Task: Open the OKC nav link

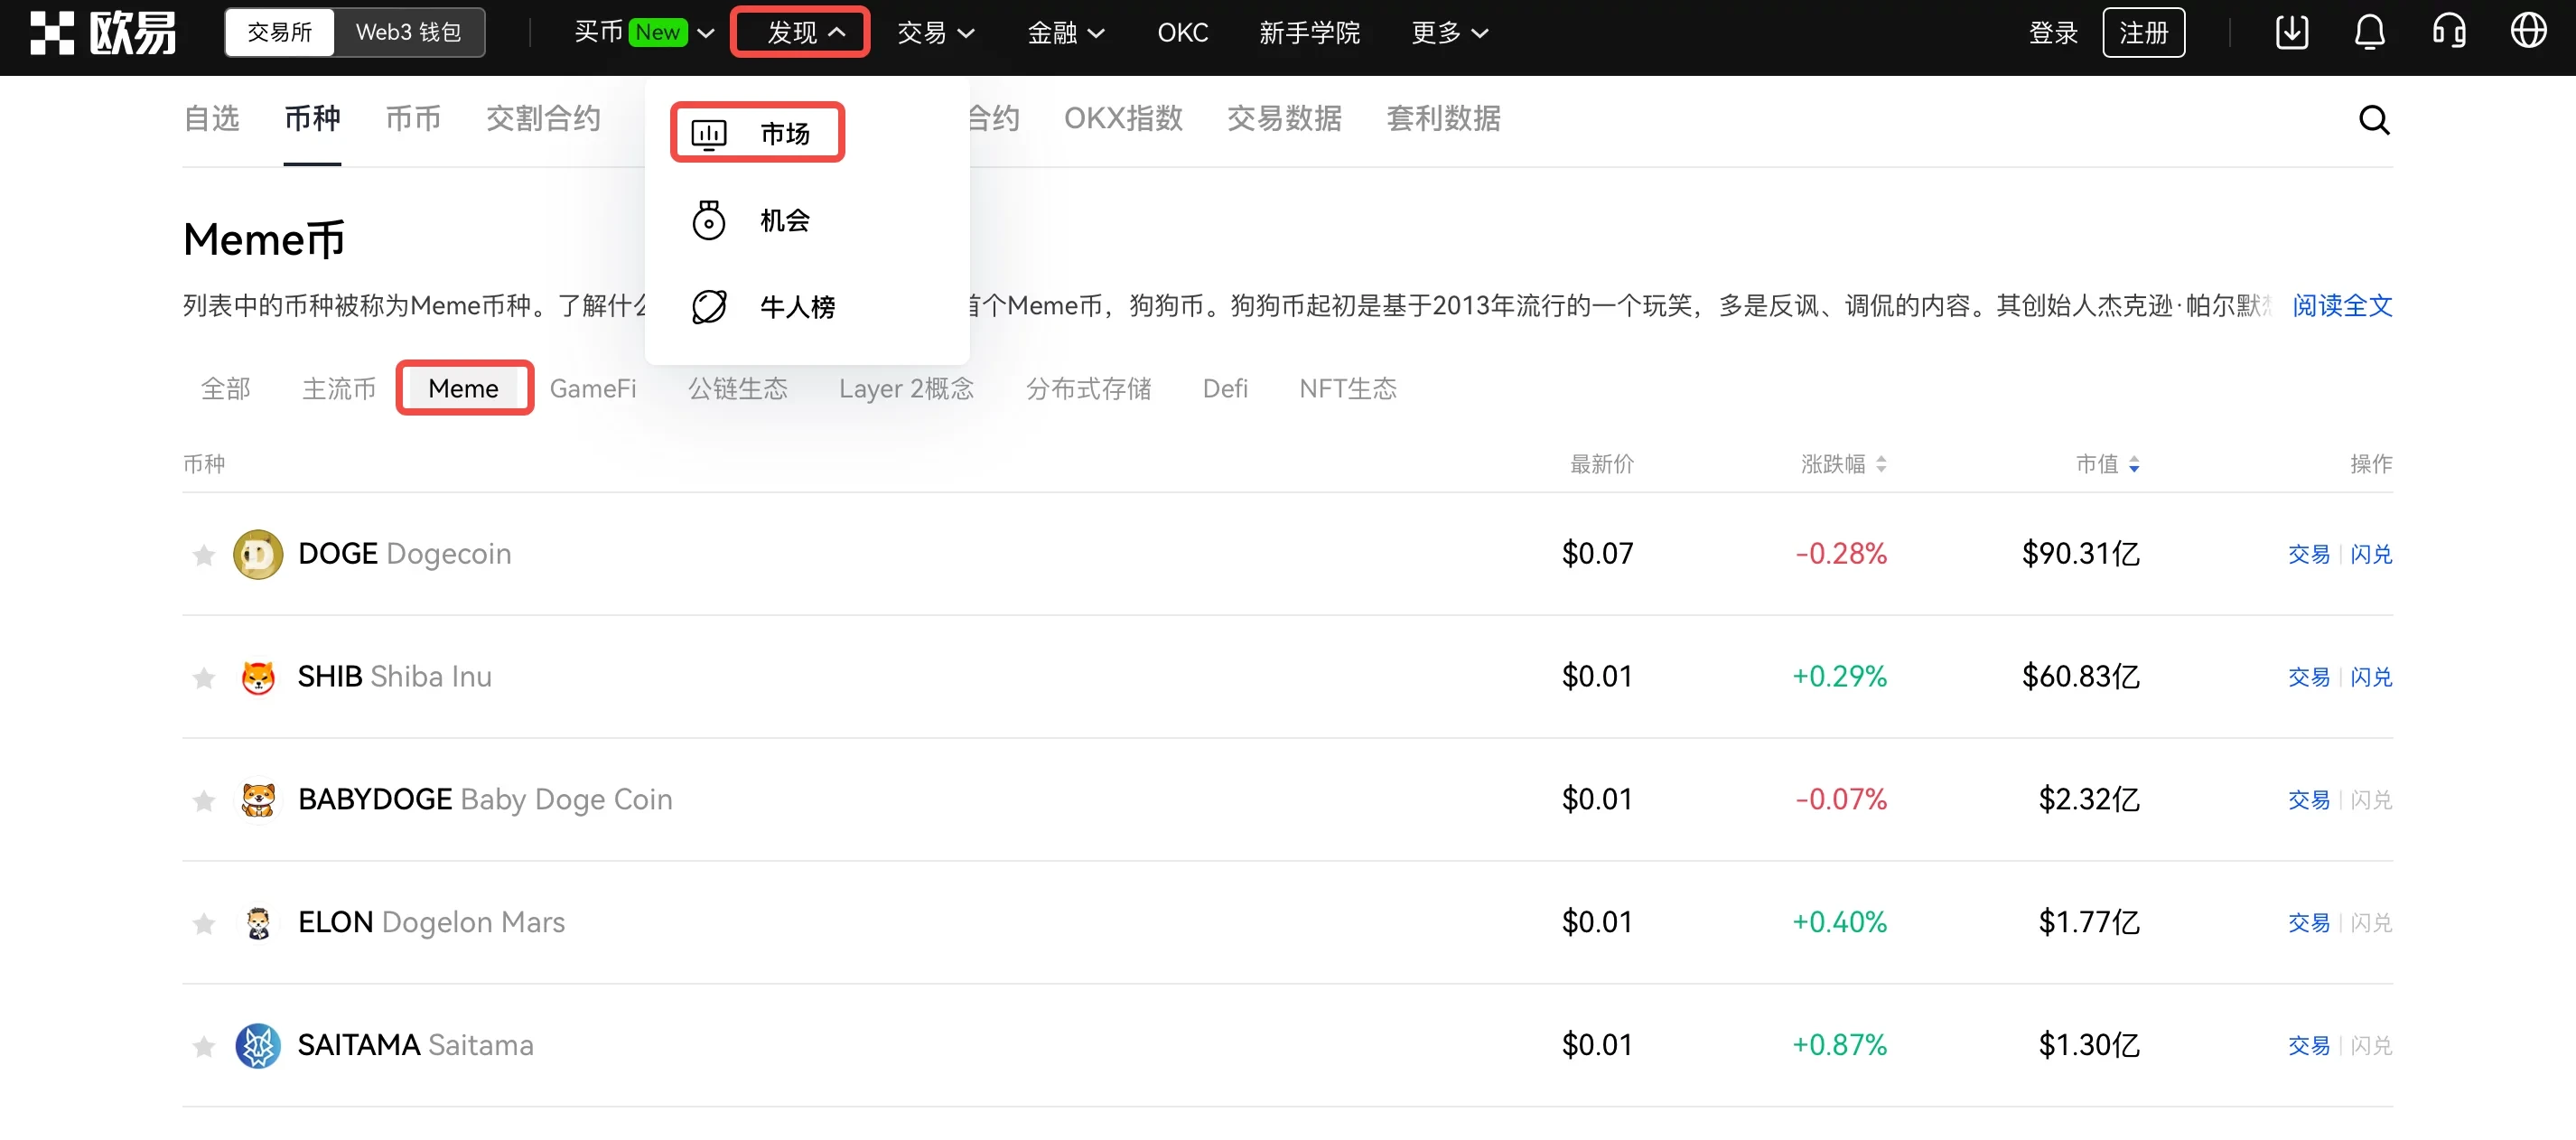Action: tap(1183, 33)
